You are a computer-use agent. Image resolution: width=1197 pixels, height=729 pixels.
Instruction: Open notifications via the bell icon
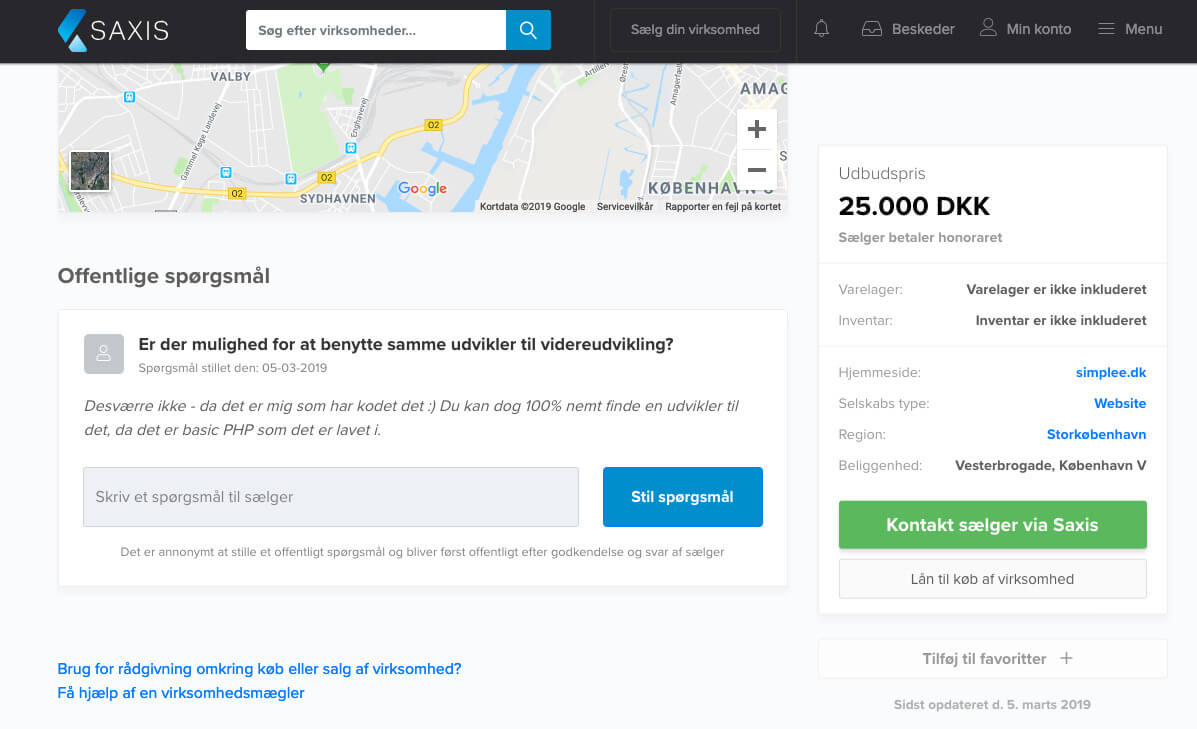[820, 29]
